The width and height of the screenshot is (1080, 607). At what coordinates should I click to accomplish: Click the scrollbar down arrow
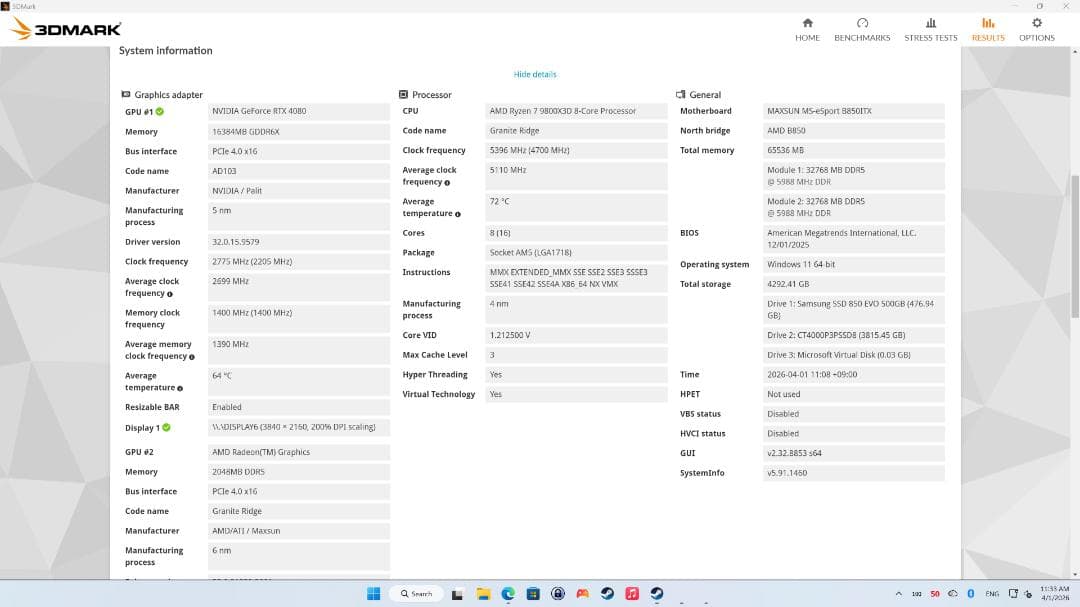coord(1074,575)
